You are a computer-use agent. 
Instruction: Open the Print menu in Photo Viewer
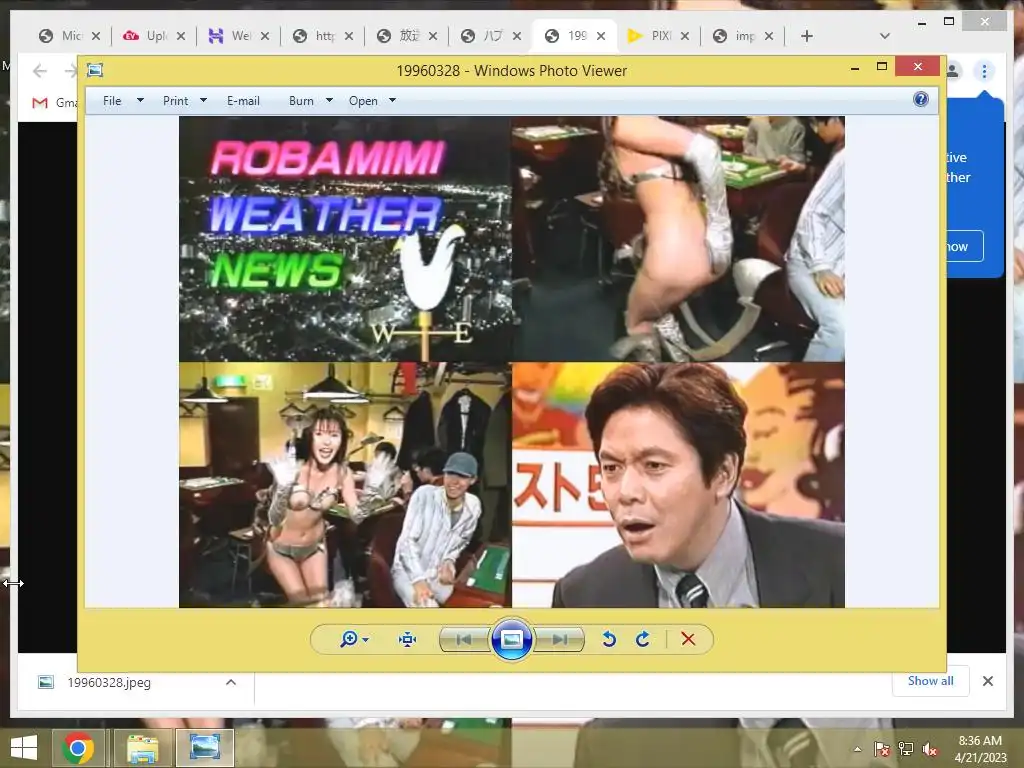click(176, 101)
